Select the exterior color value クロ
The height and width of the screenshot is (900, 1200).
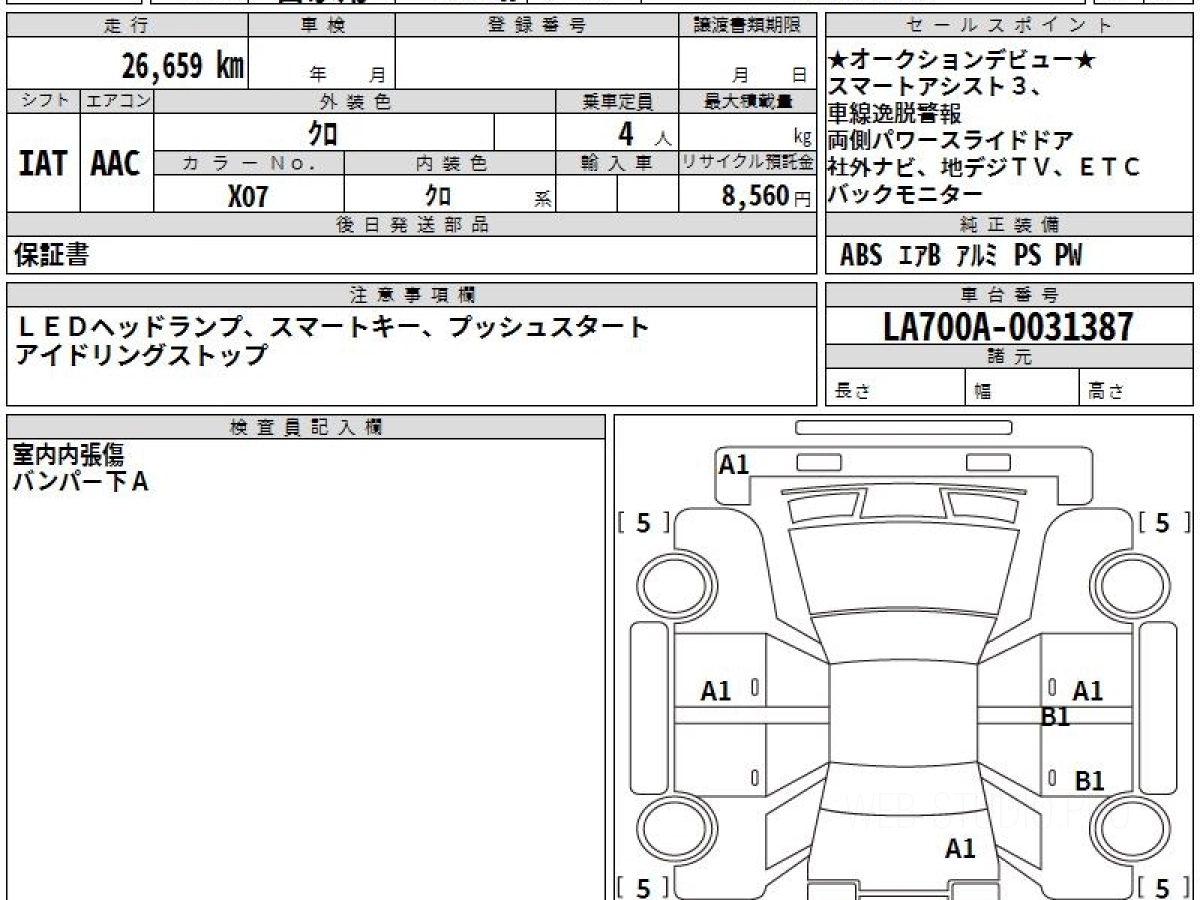pos(323,132)
